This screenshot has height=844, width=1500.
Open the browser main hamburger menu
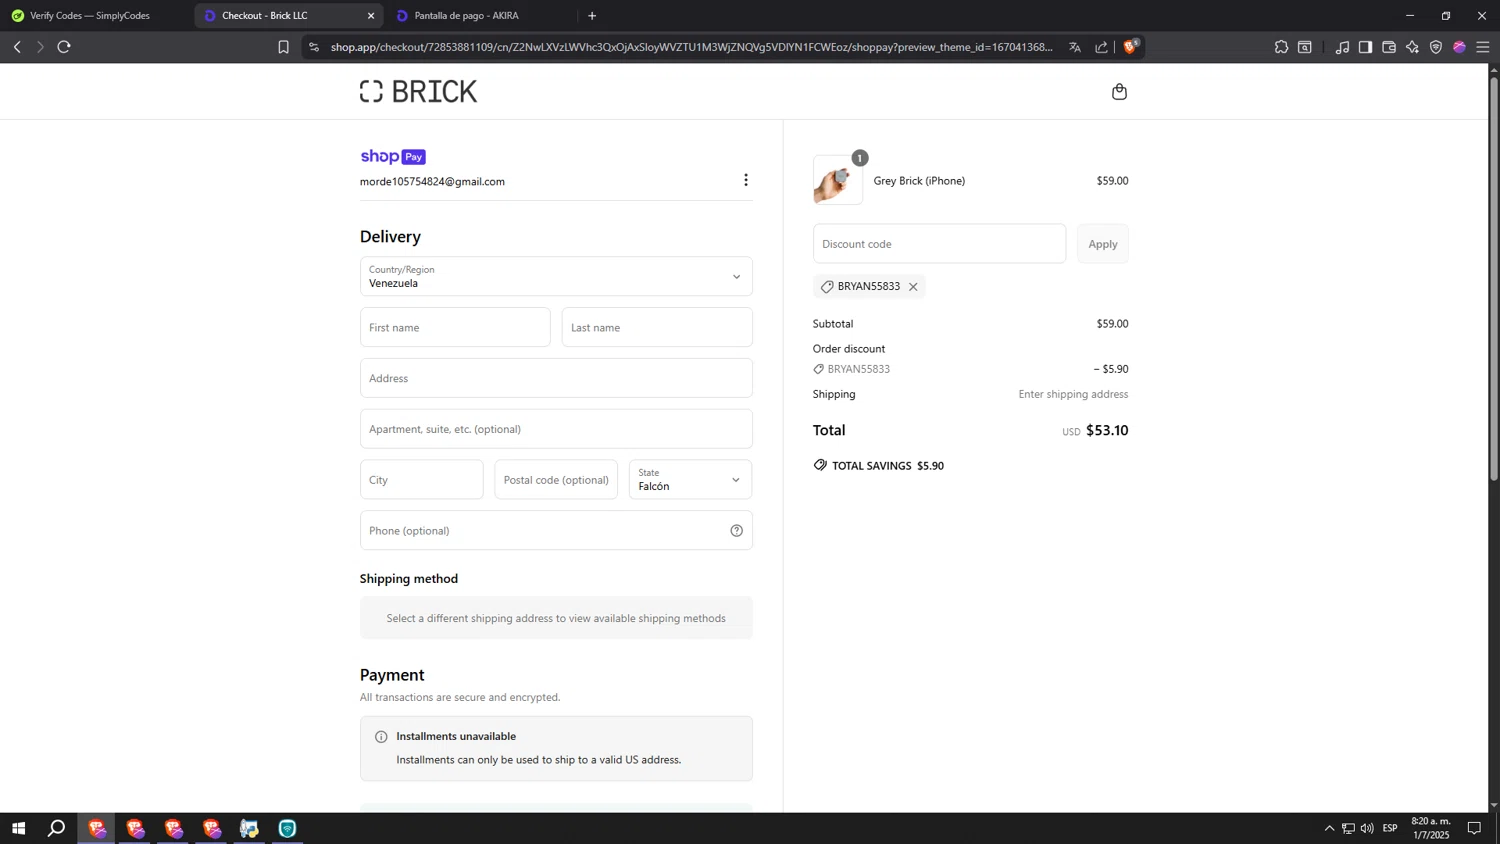[x=1483, y=47]
